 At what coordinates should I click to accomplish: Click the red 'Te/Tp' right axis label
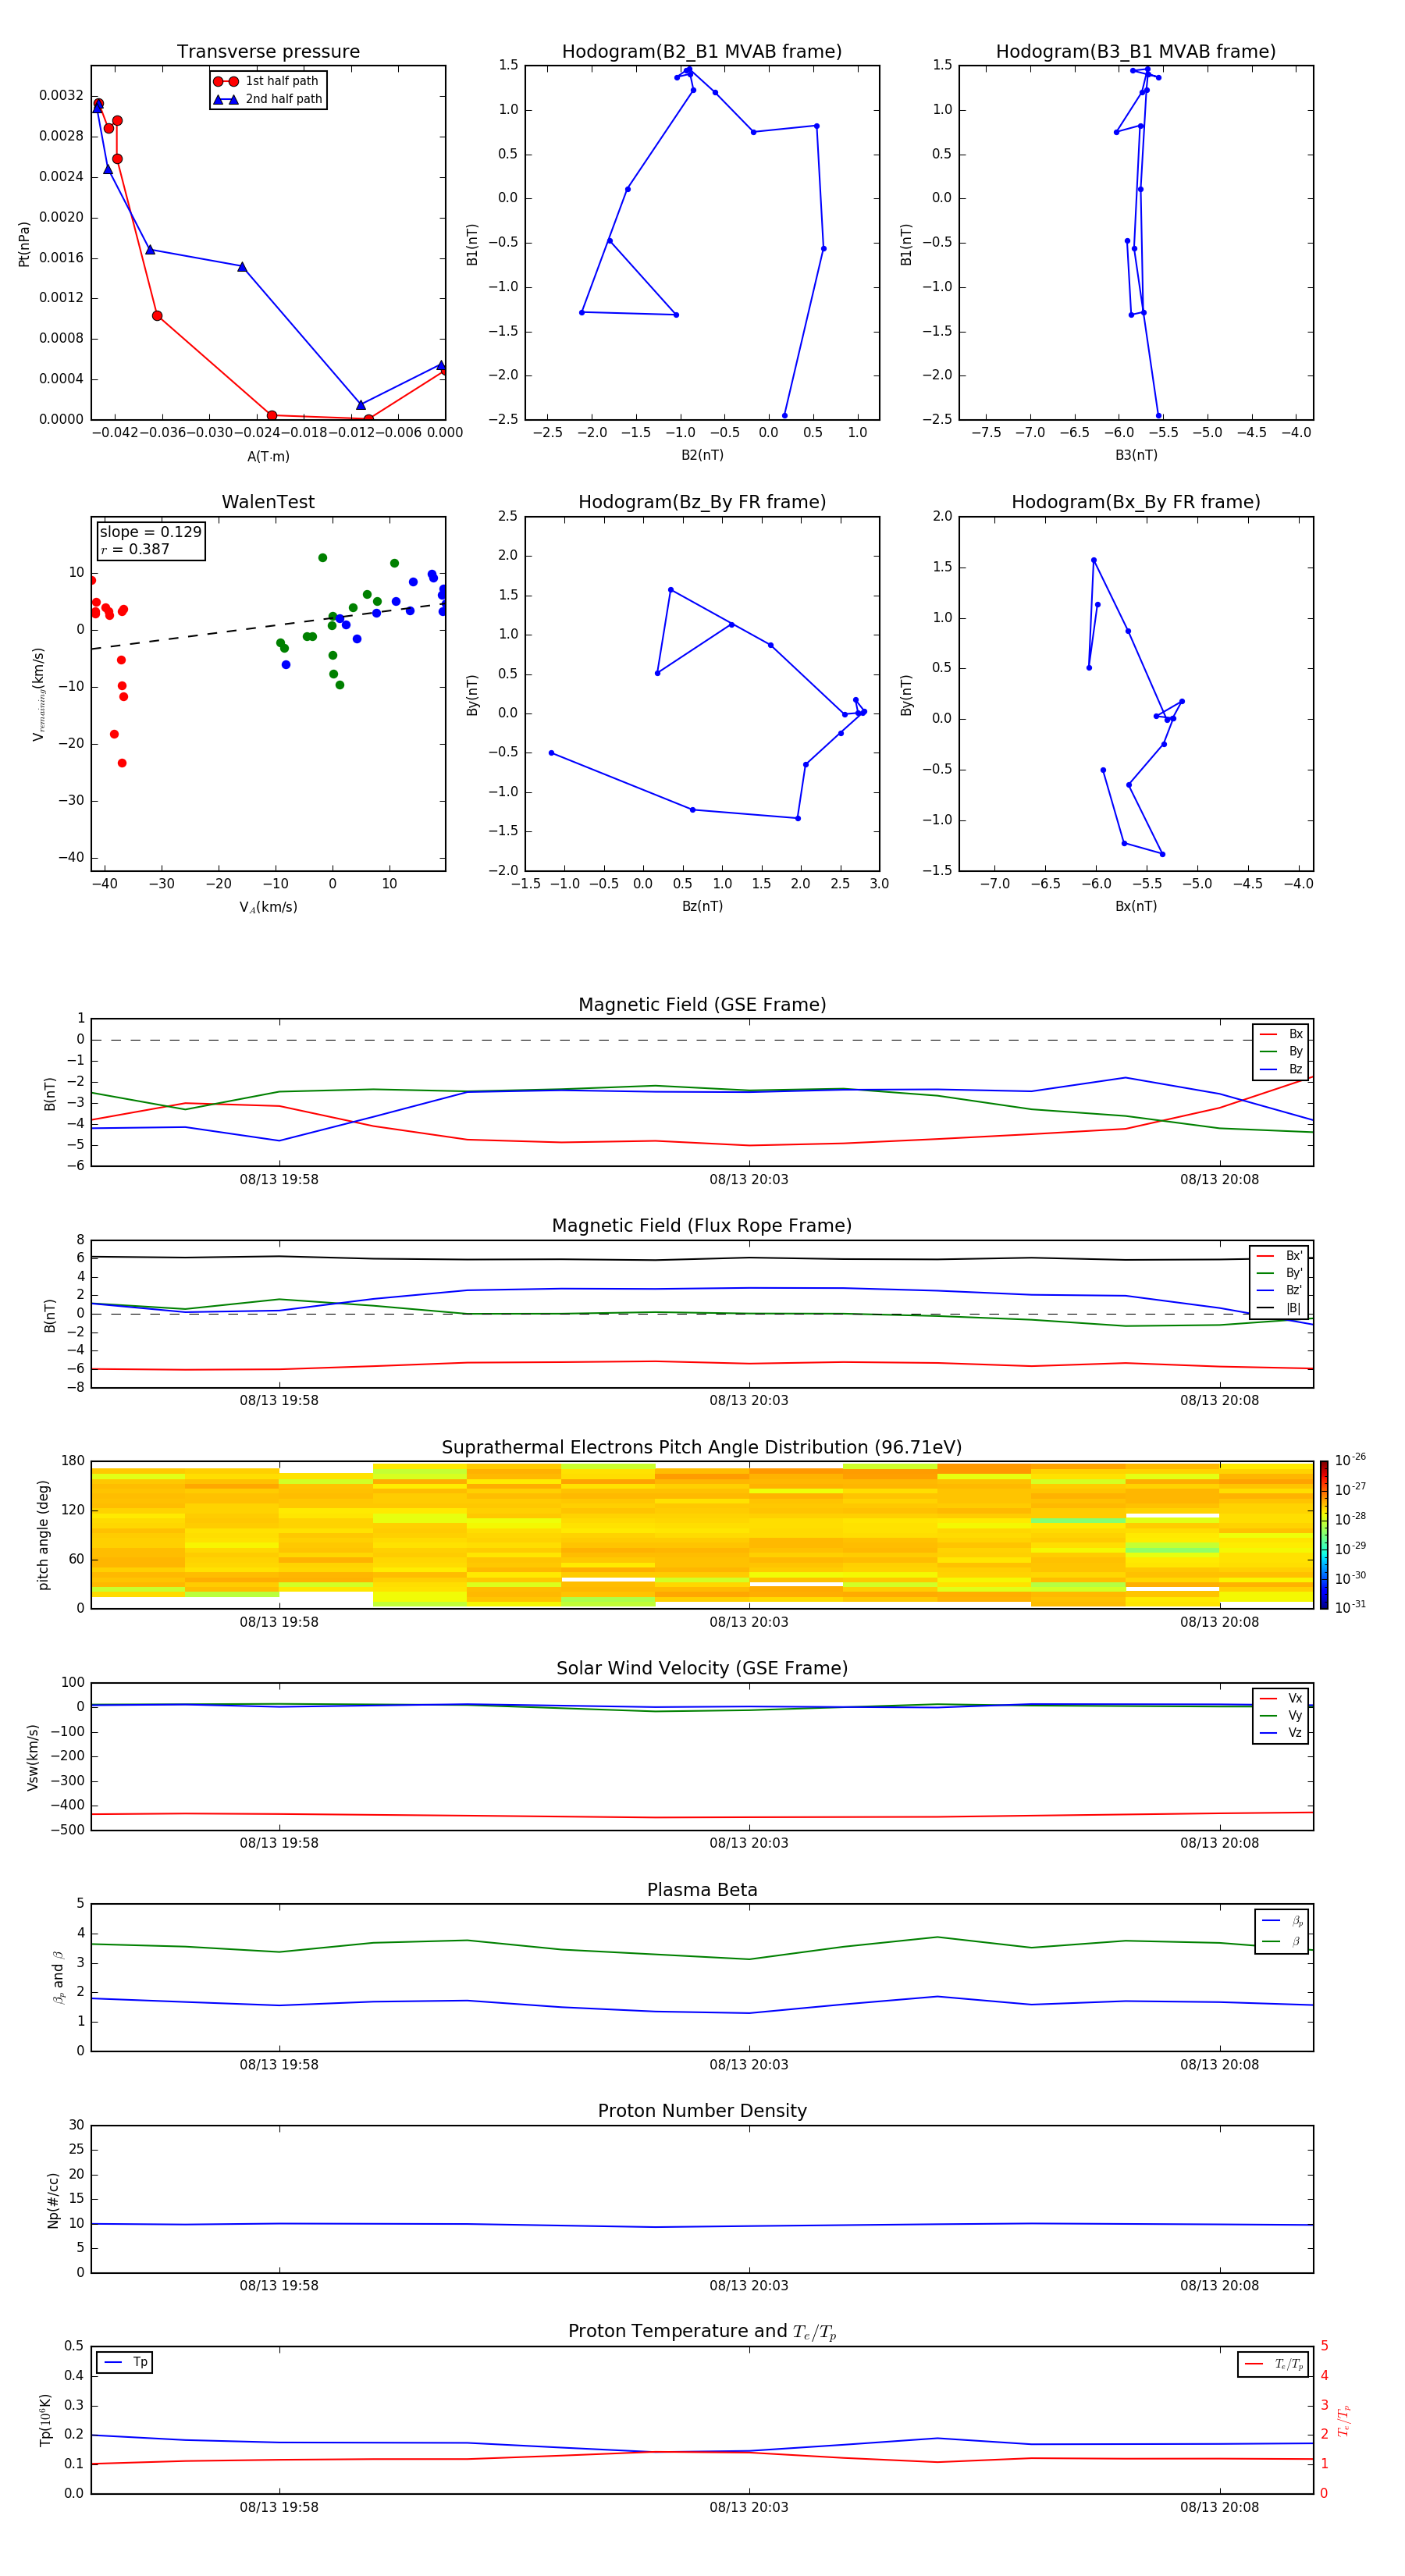point(1343,2421)
